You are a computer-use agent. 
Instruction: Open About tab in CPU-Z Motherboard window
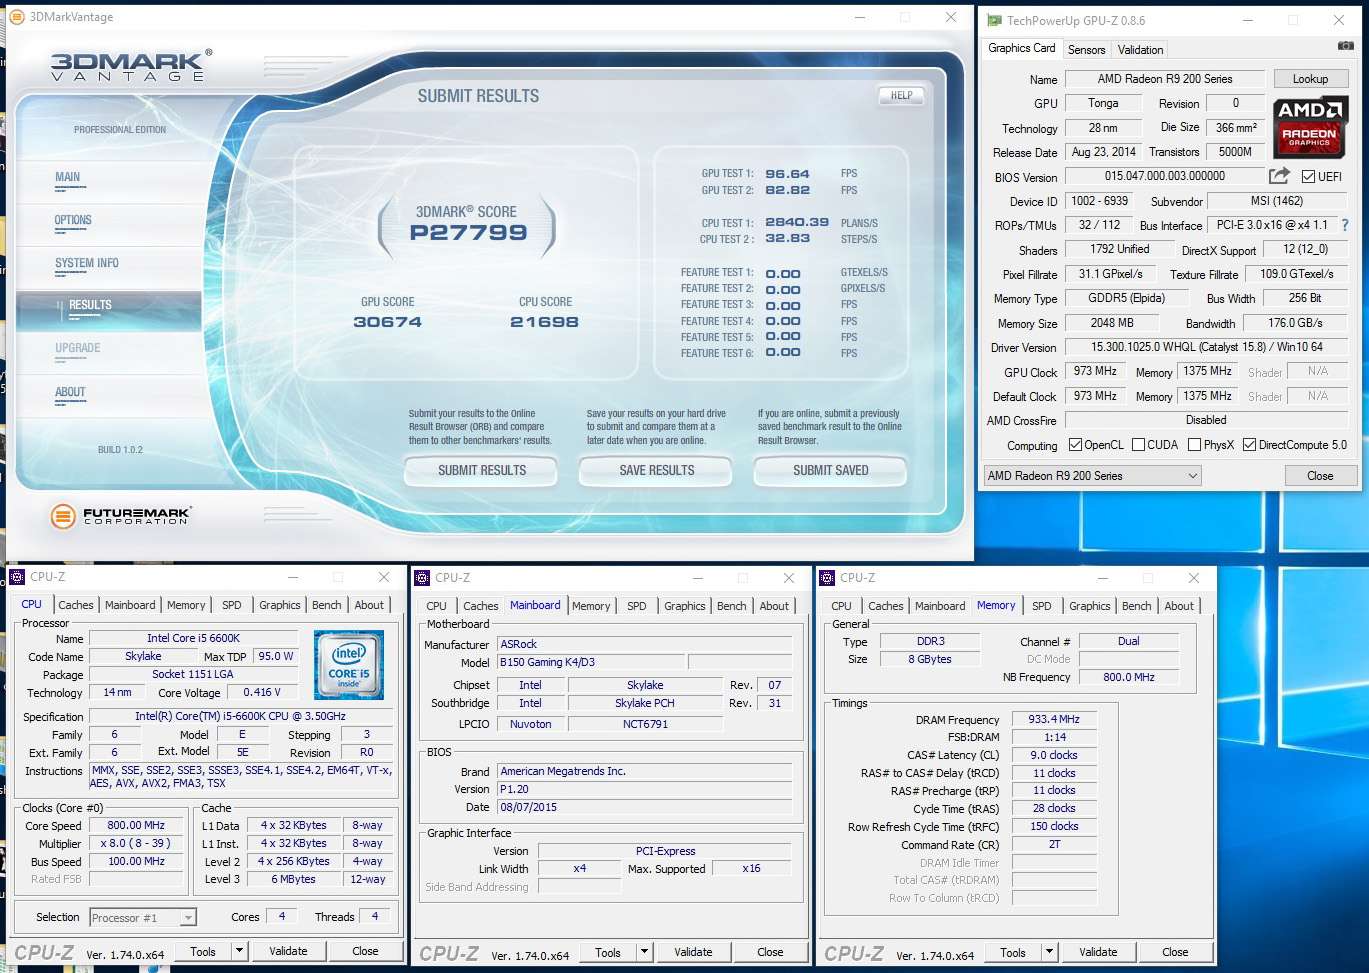click(773, 606)
